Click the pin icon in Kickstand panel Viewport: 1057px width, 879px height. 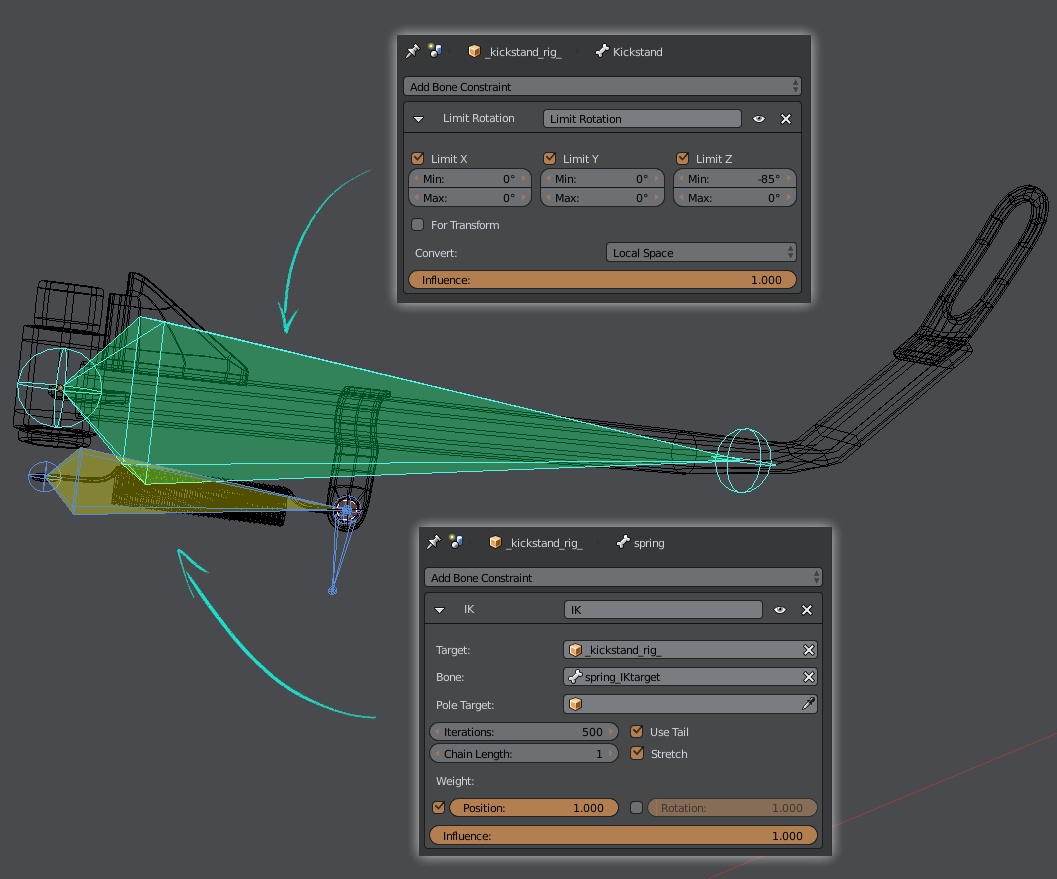tap(412, 51)
